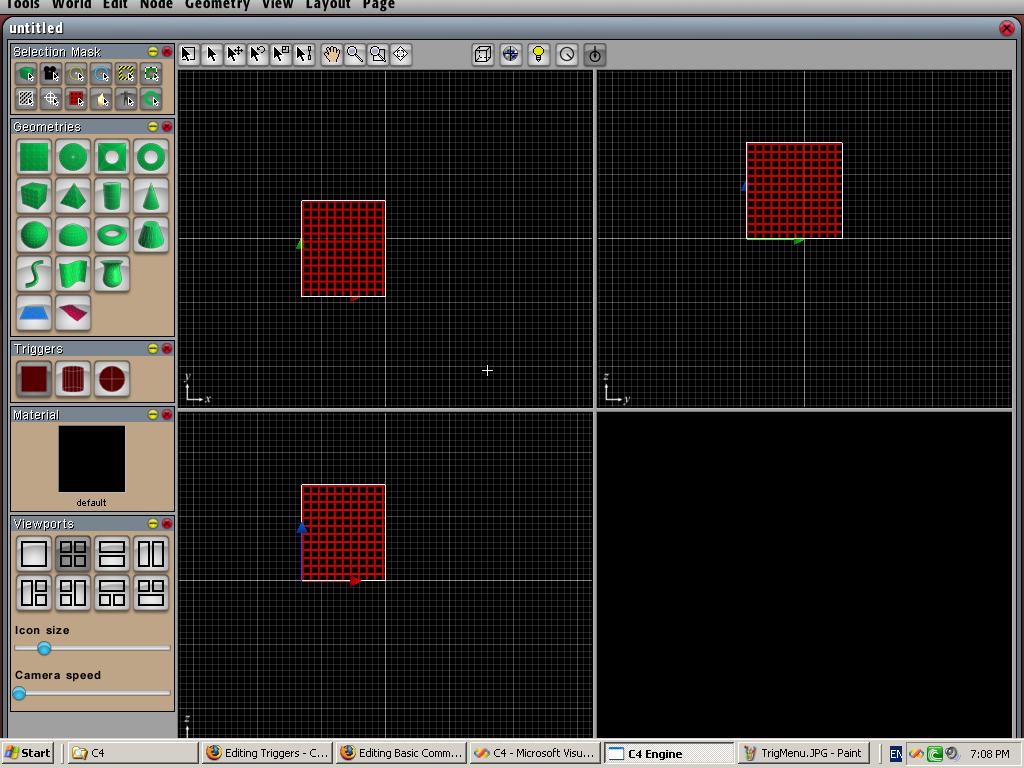The image size is (1024, 768).
Task: Collapse the Selection Mask panel
Action: (153, 52)
